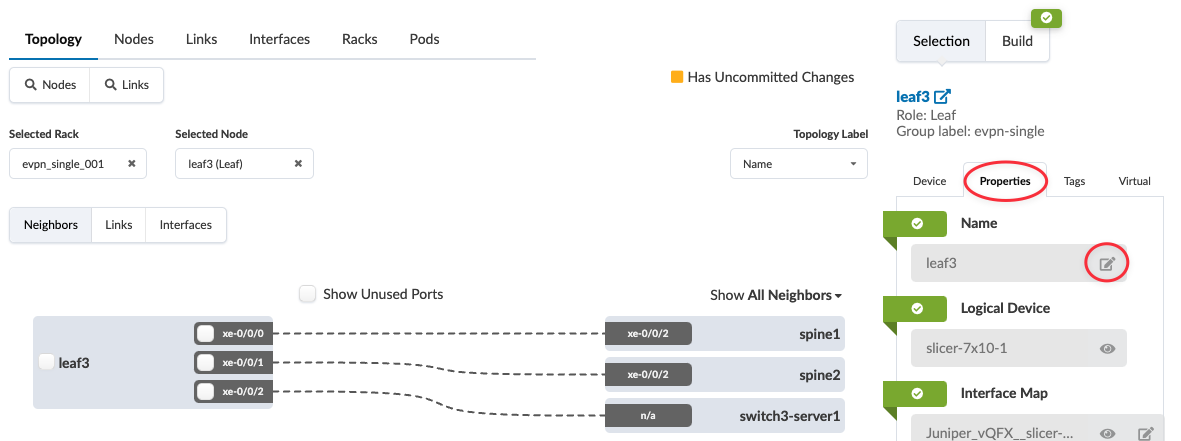Remove the leaf3 (Leaf) selected node
This screenshot has height=441, width=1181.
[298, 164]
